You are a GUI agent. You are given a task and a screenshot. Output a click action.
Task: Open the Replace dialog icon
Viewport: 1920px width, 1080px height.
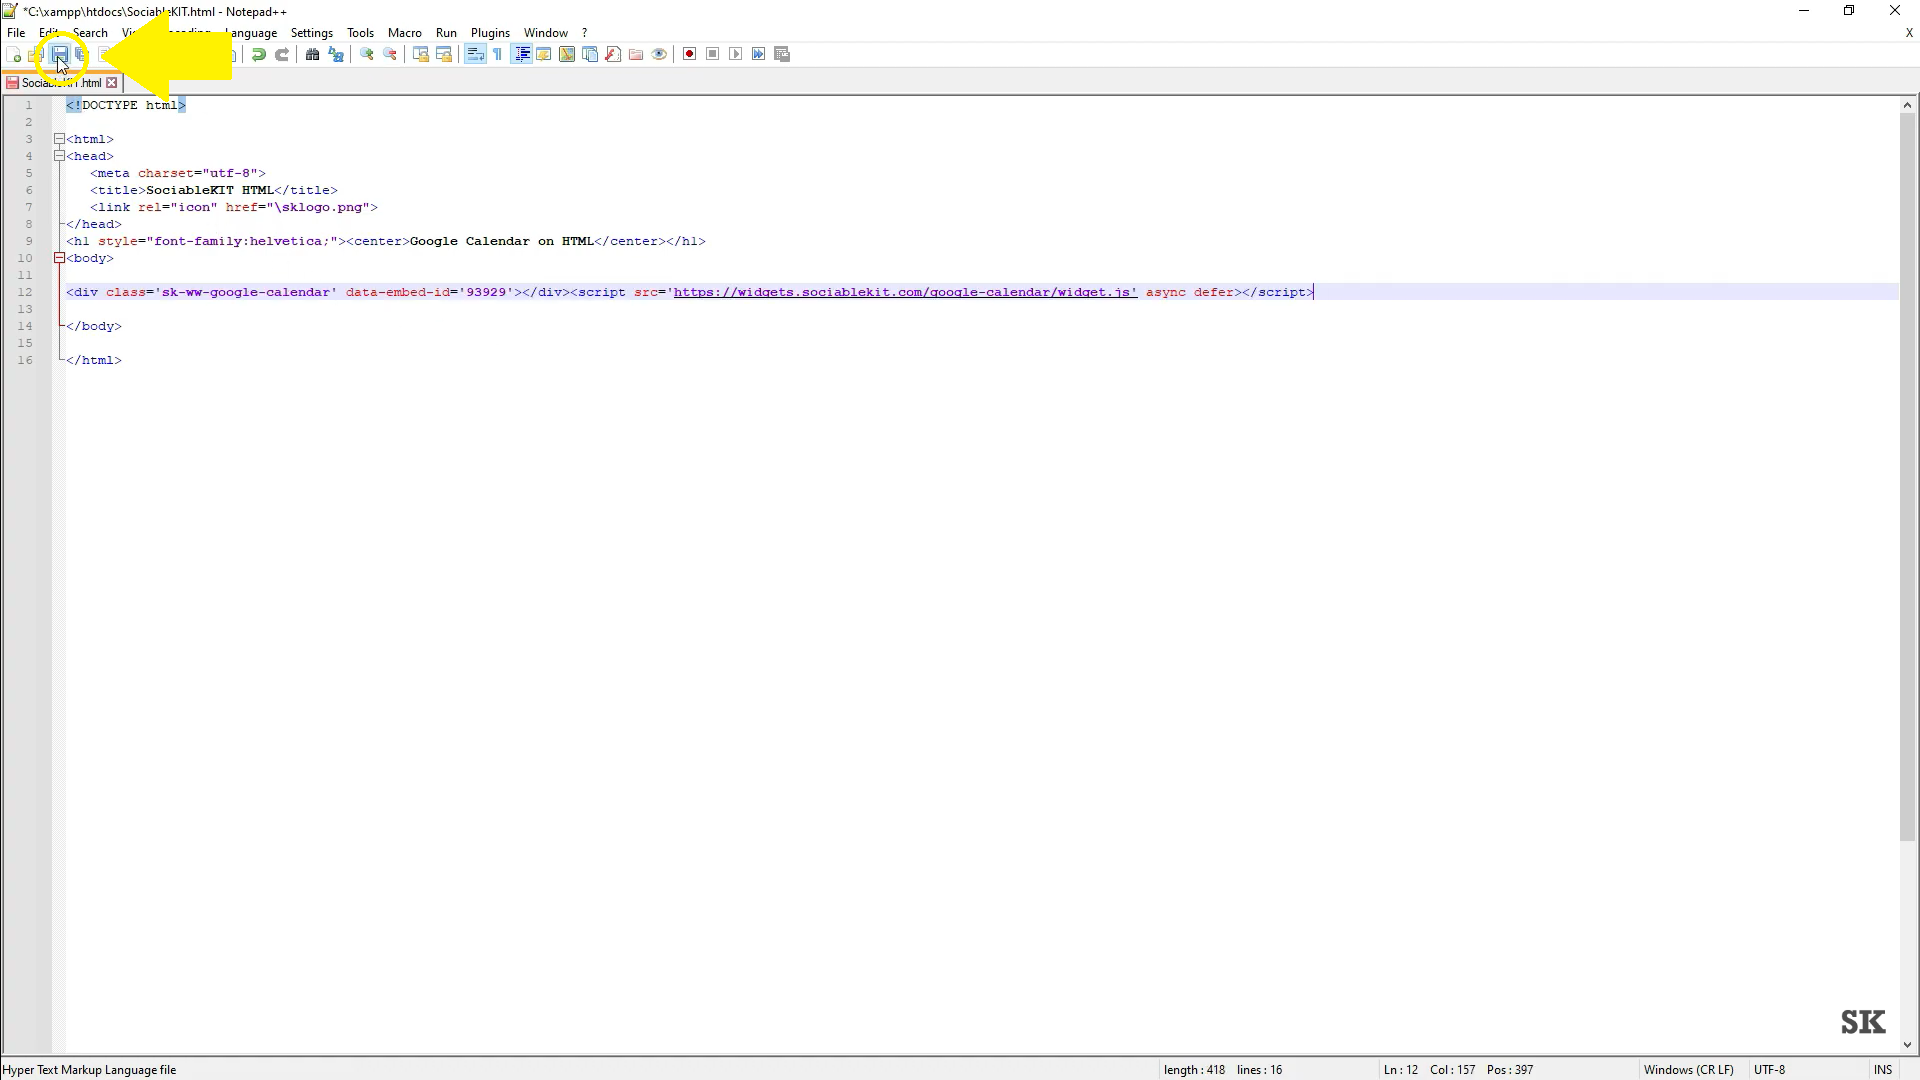point(336,55)
